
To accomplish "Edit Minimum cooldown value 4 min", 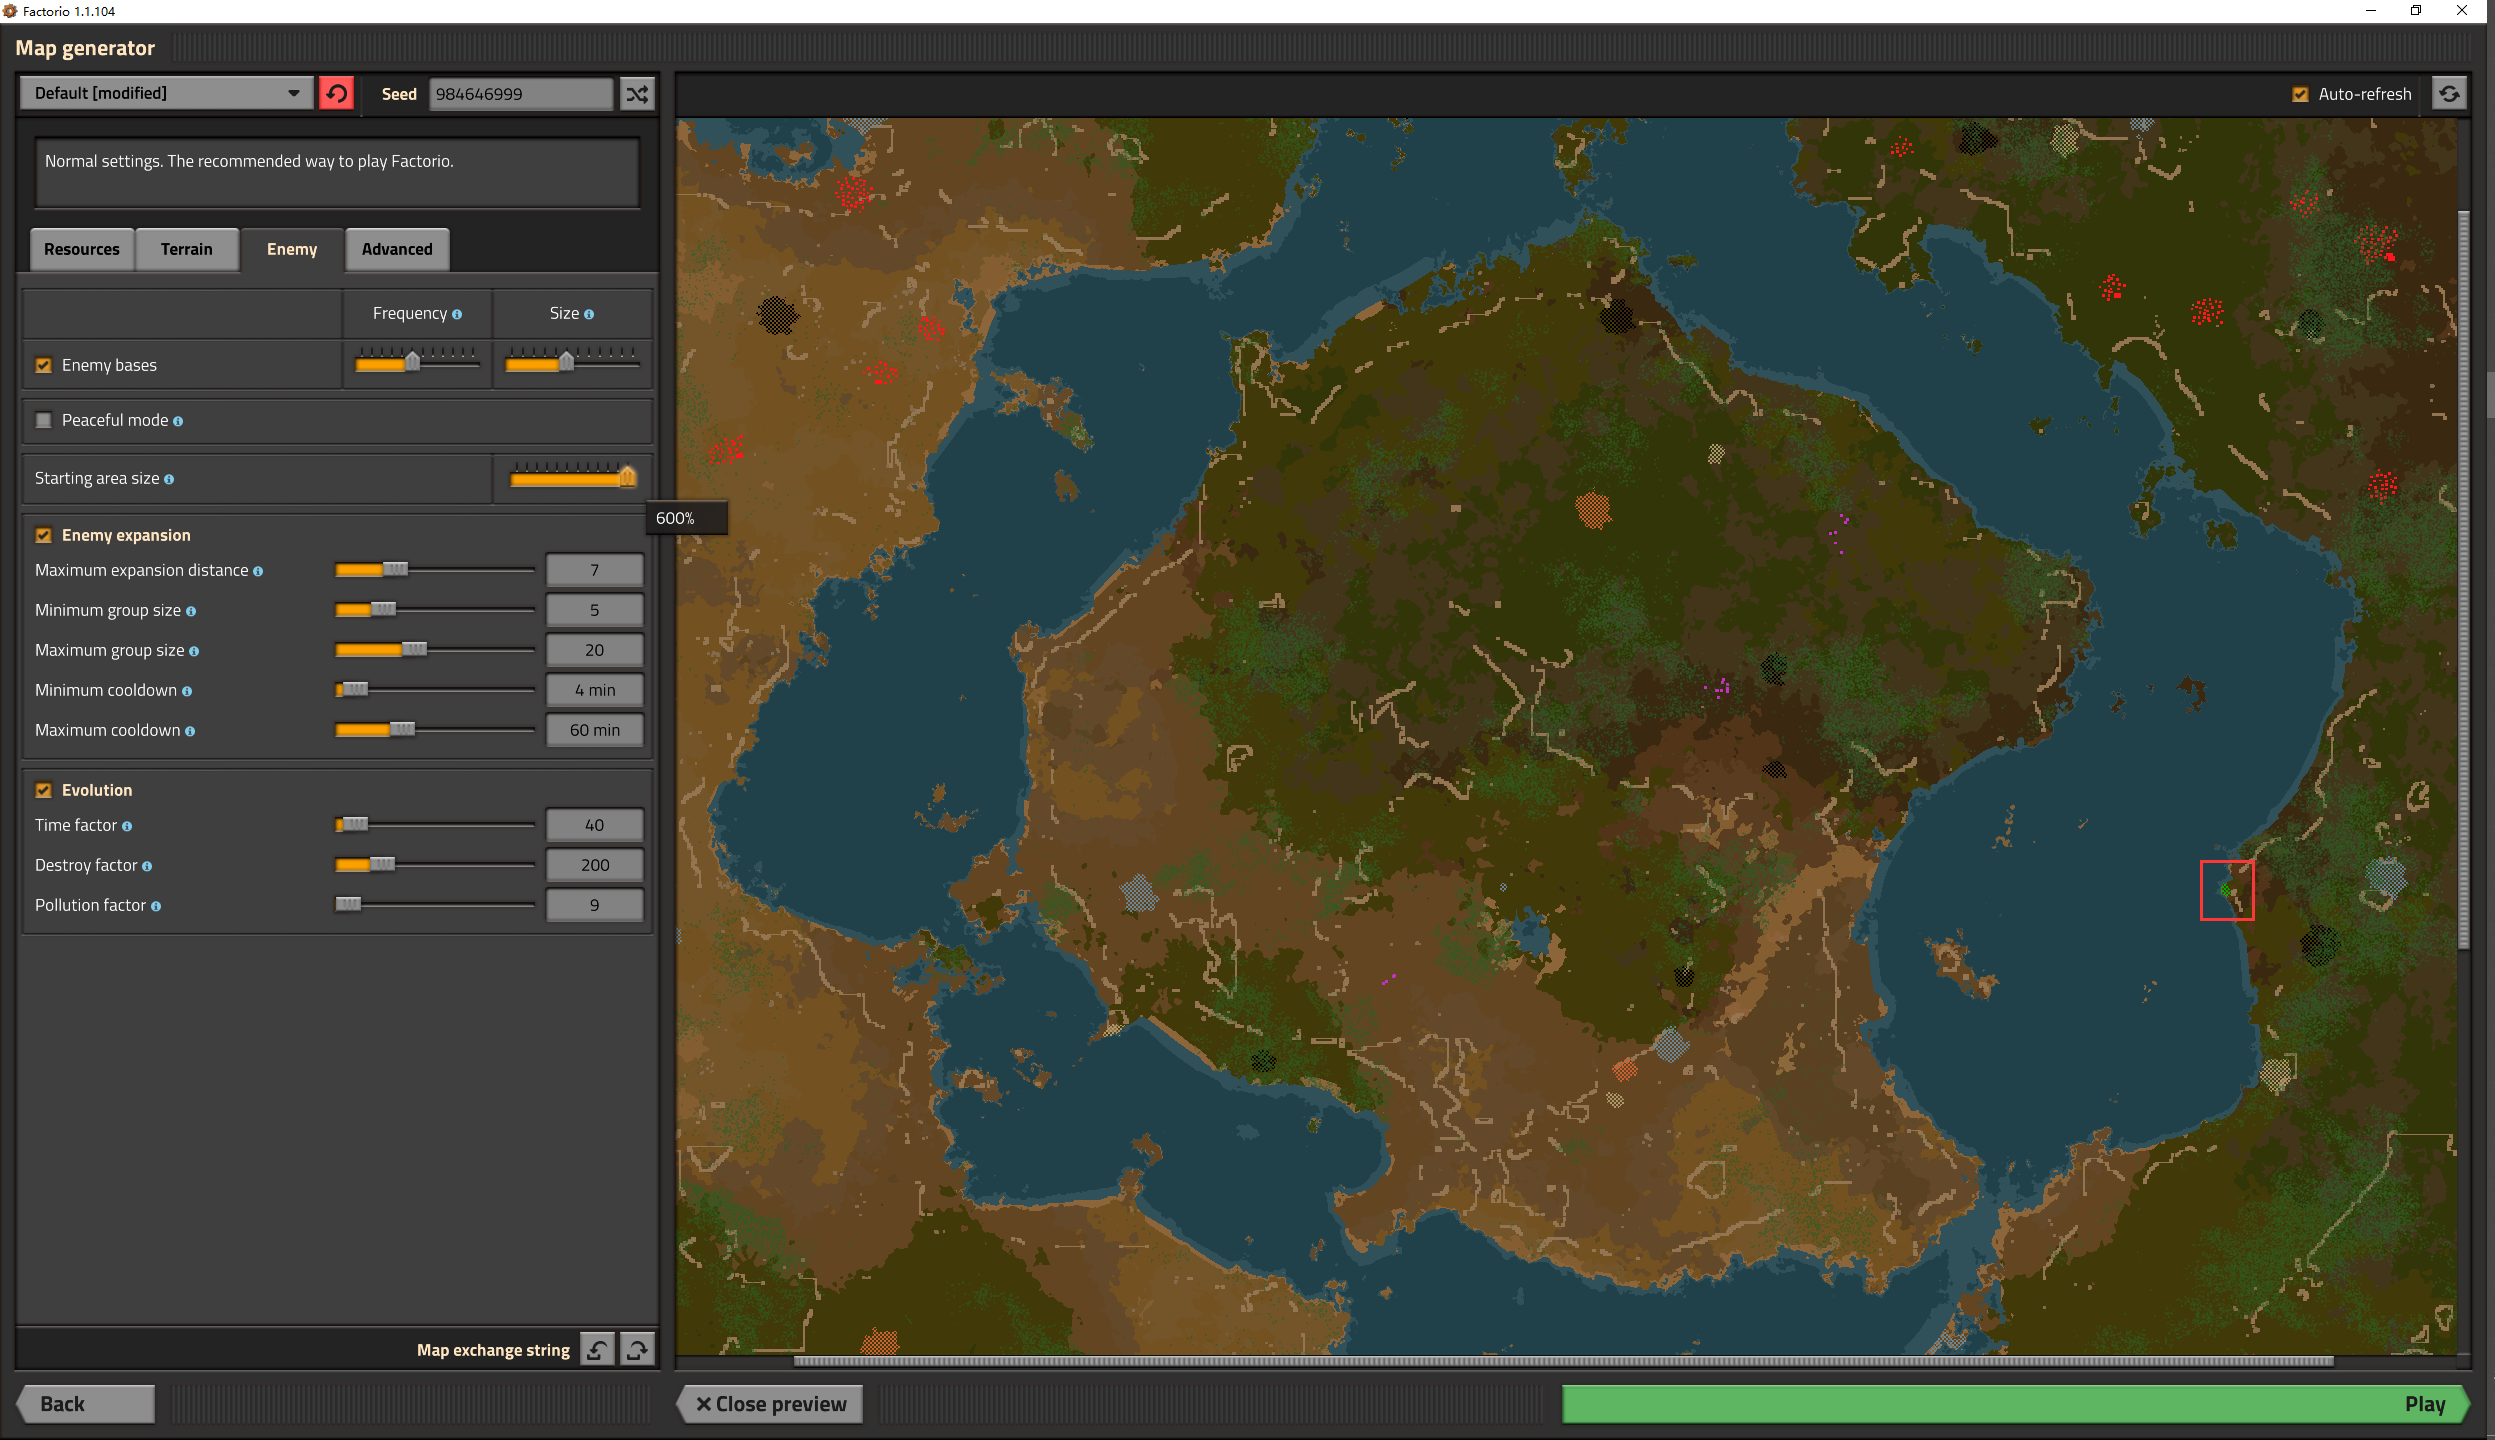I will click(595, 690).
